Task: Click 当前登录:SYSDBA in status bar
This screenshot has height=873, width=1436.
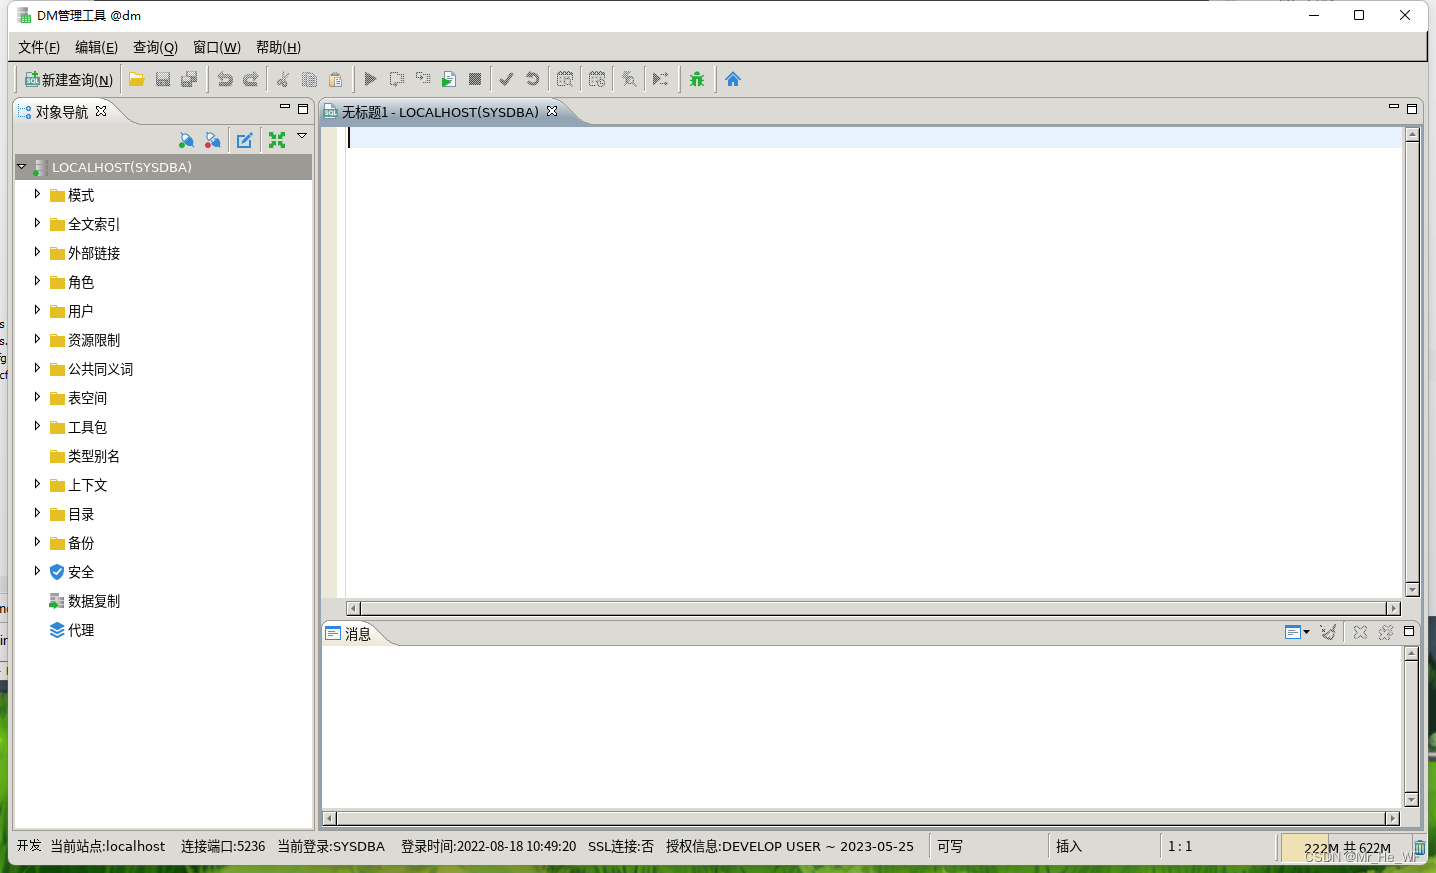Action: pyautogui.click(x=331, y=846)
